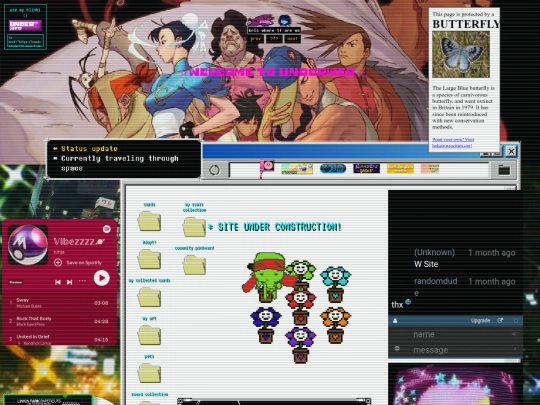This screenshot has height=405, width=540.
Task: Click the refresh icon in window toolbar
Action: 214,170
